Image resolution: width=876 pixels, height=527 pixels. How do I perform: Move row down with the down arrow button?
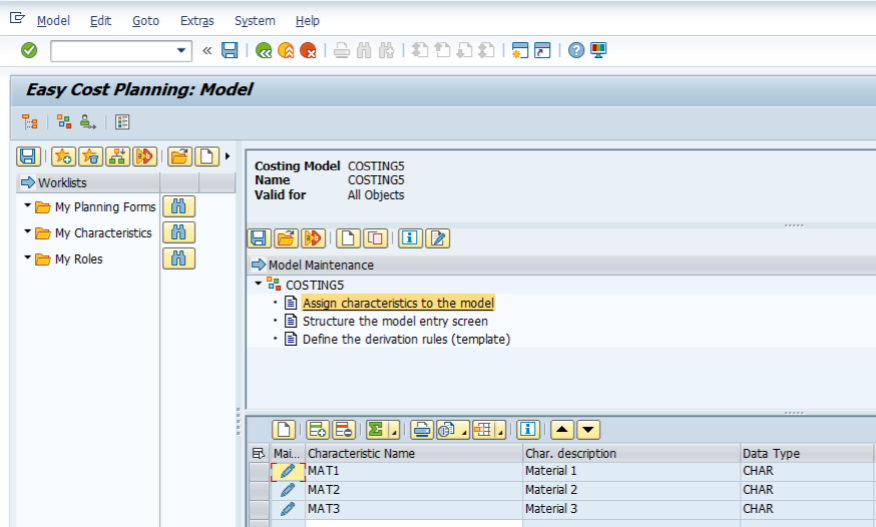pyautogui.click(x=588, y=430)
